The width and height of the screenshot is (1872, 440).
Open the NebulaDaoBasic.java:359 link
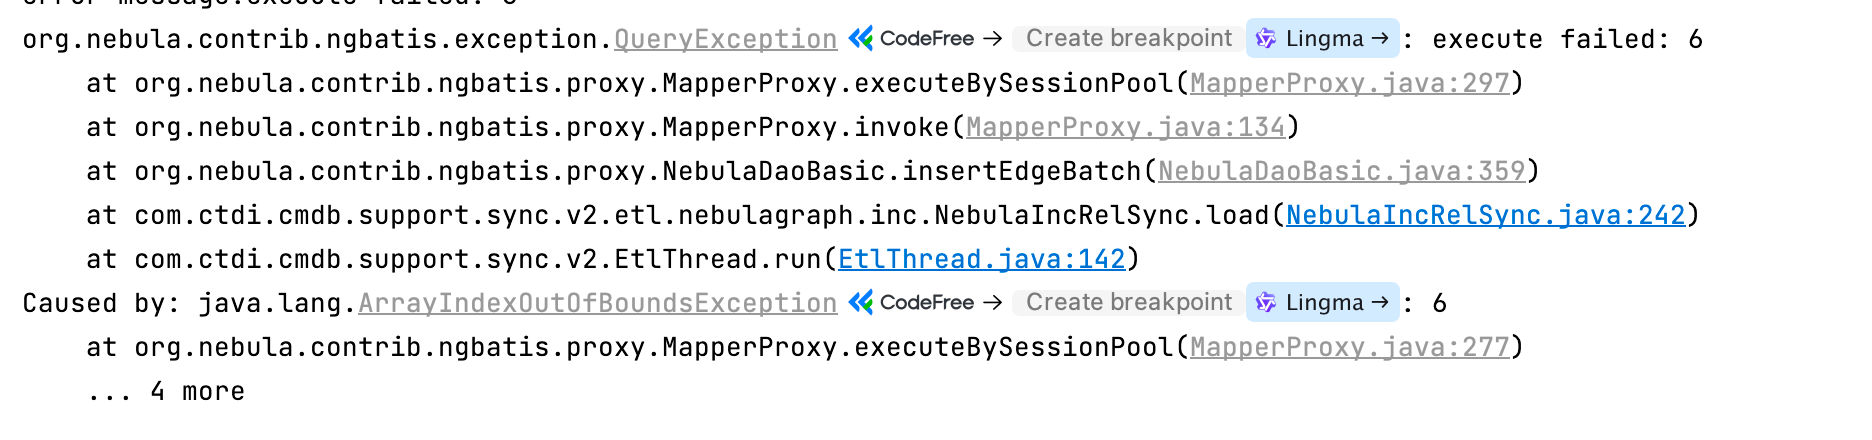1341,172
